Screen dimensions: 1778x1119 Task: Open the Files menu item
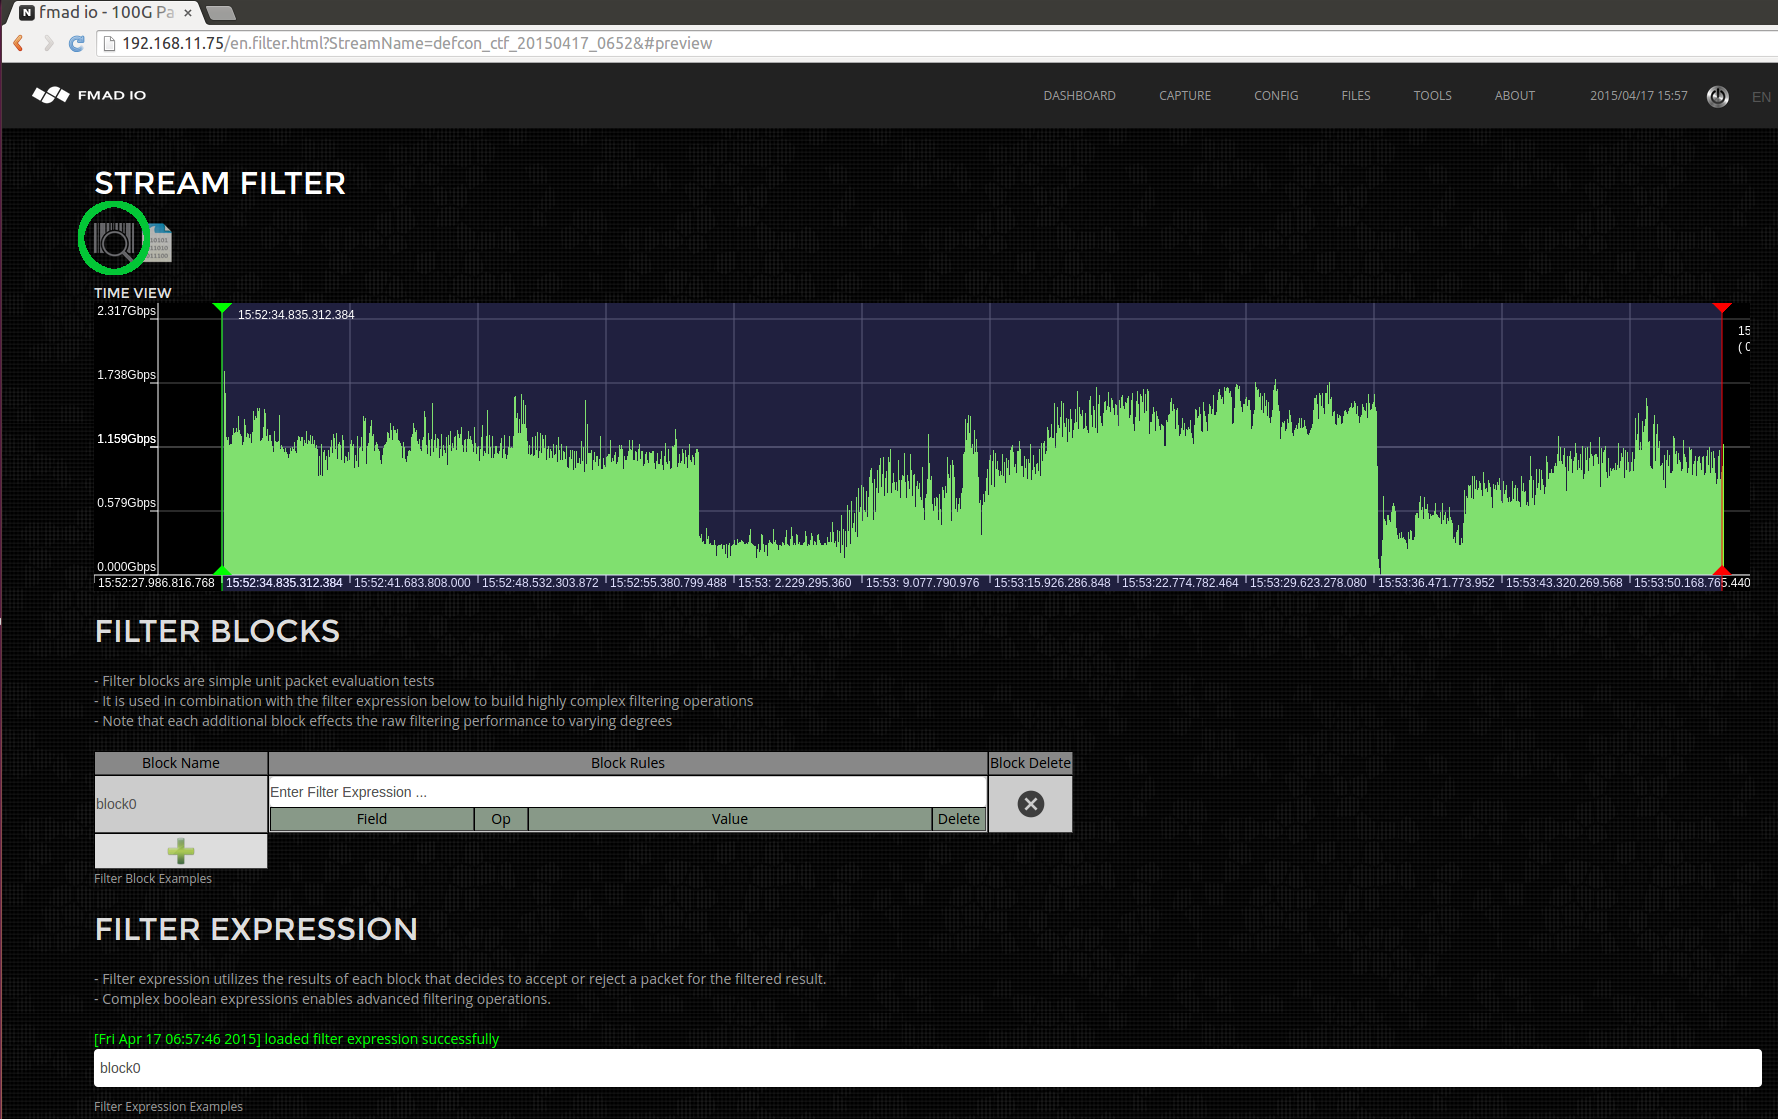click(x=1355, y=96)
